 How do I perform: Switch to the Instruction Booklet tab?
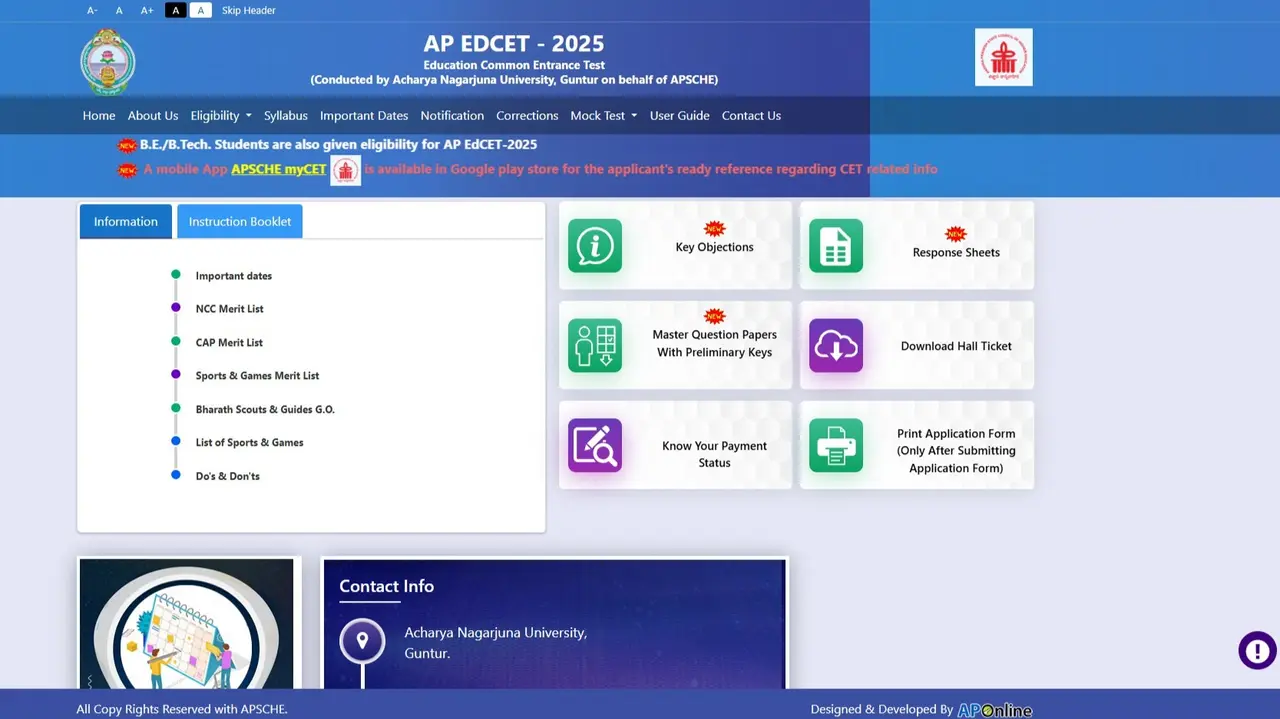(x=239, y=221)
